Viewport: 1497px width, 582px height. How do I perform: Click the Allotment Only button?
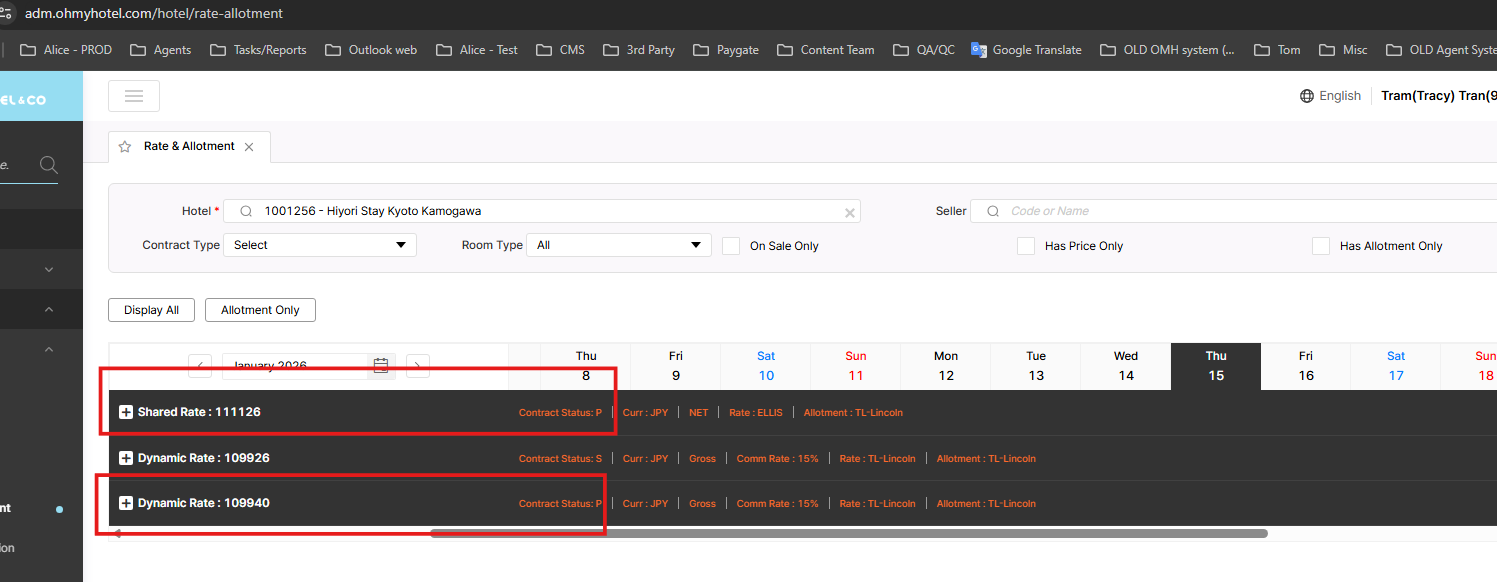point(260,310)
